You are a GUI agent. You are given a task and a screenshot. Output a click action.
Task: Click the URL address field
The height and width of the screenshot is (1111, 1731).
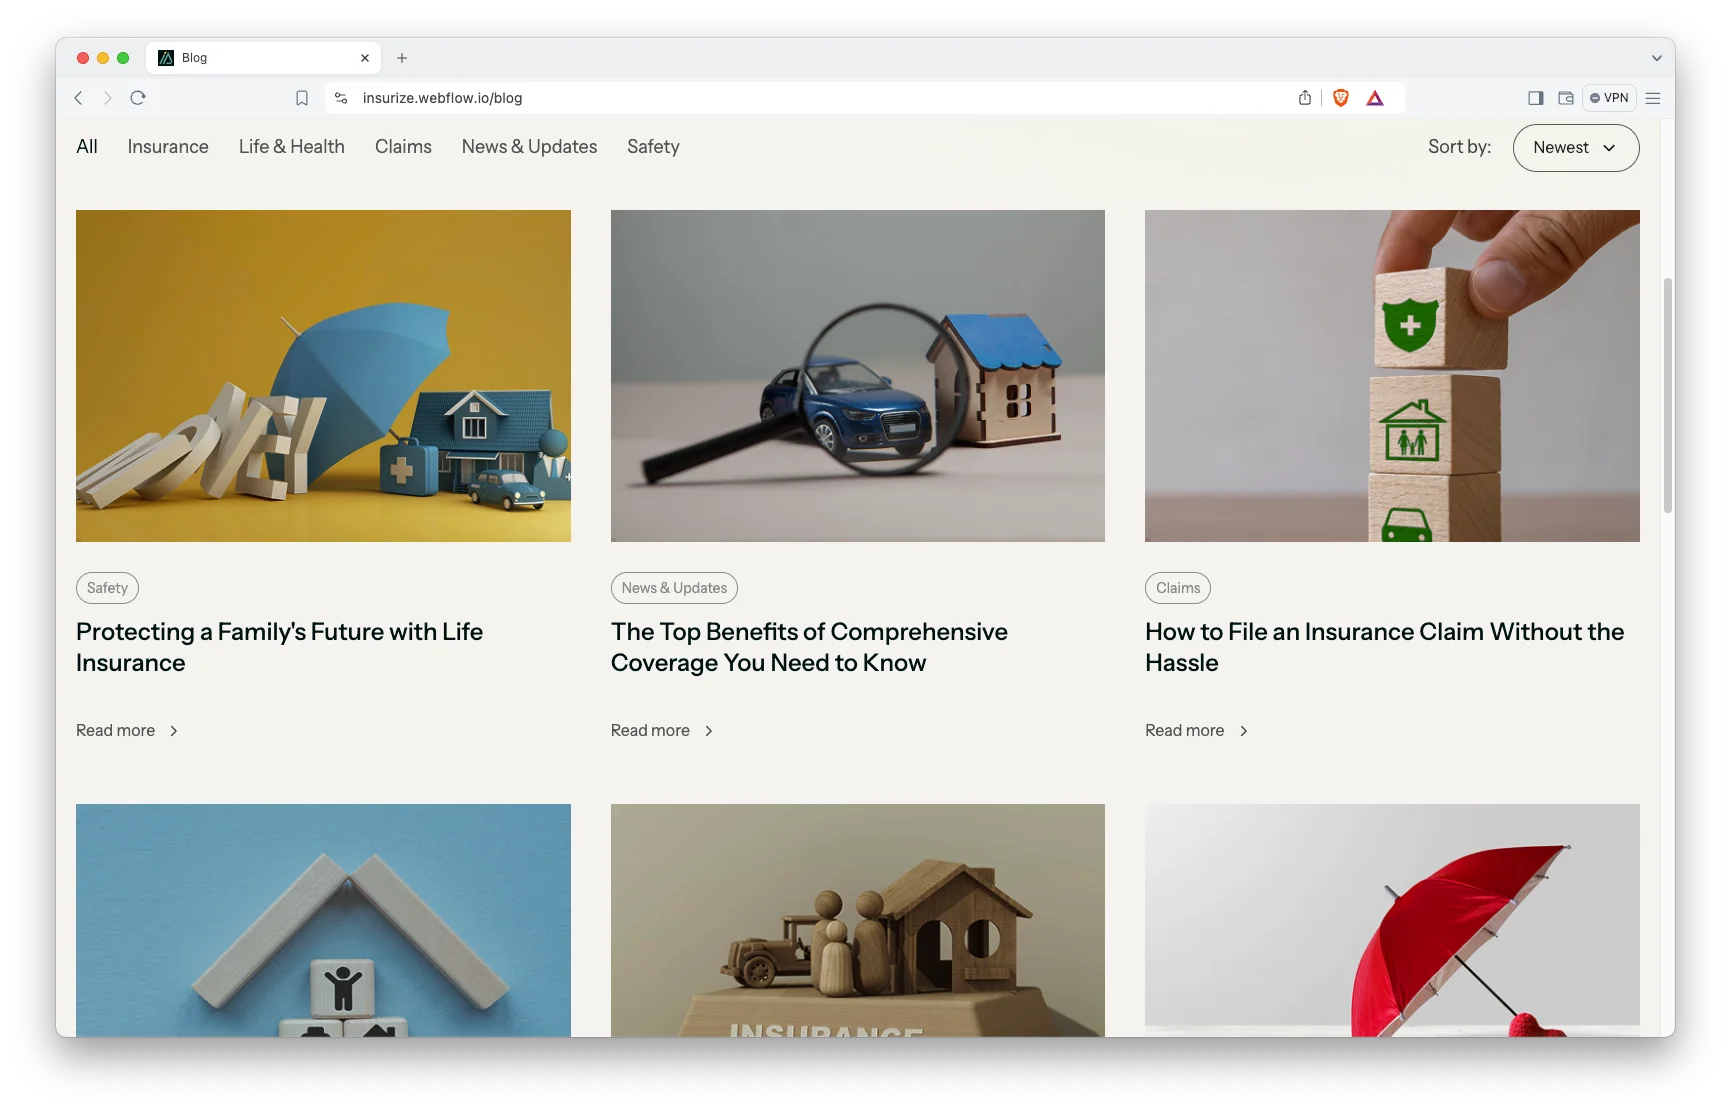pyautogui.click(x=800, y=98)
